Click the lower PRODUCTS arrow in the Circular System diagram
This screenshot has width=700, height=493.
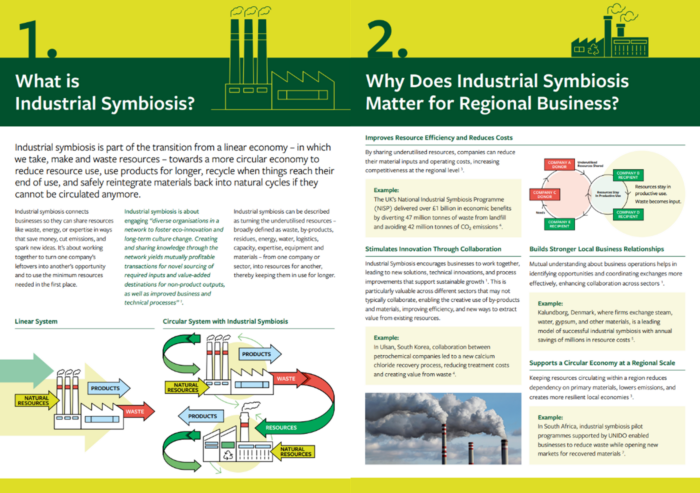pyautogui.click(x=201, y=416)
